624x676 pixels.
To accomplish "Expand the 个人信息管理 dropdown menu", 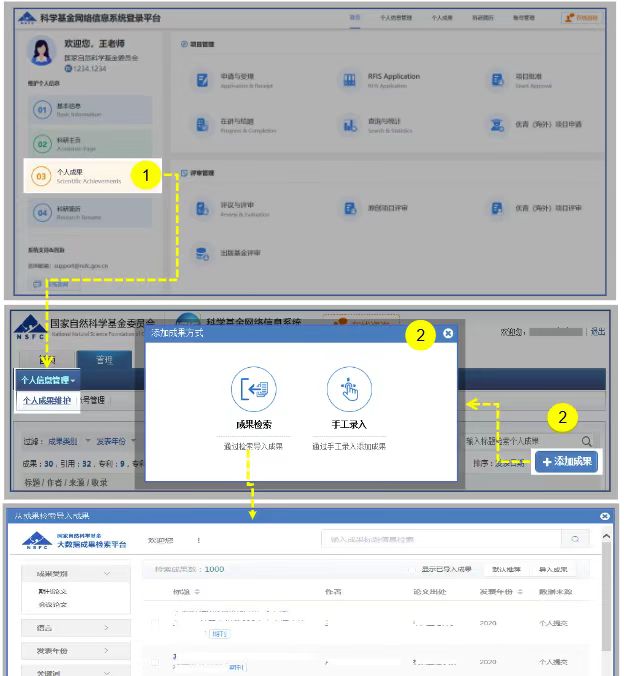I will click(x=48, y=380).
